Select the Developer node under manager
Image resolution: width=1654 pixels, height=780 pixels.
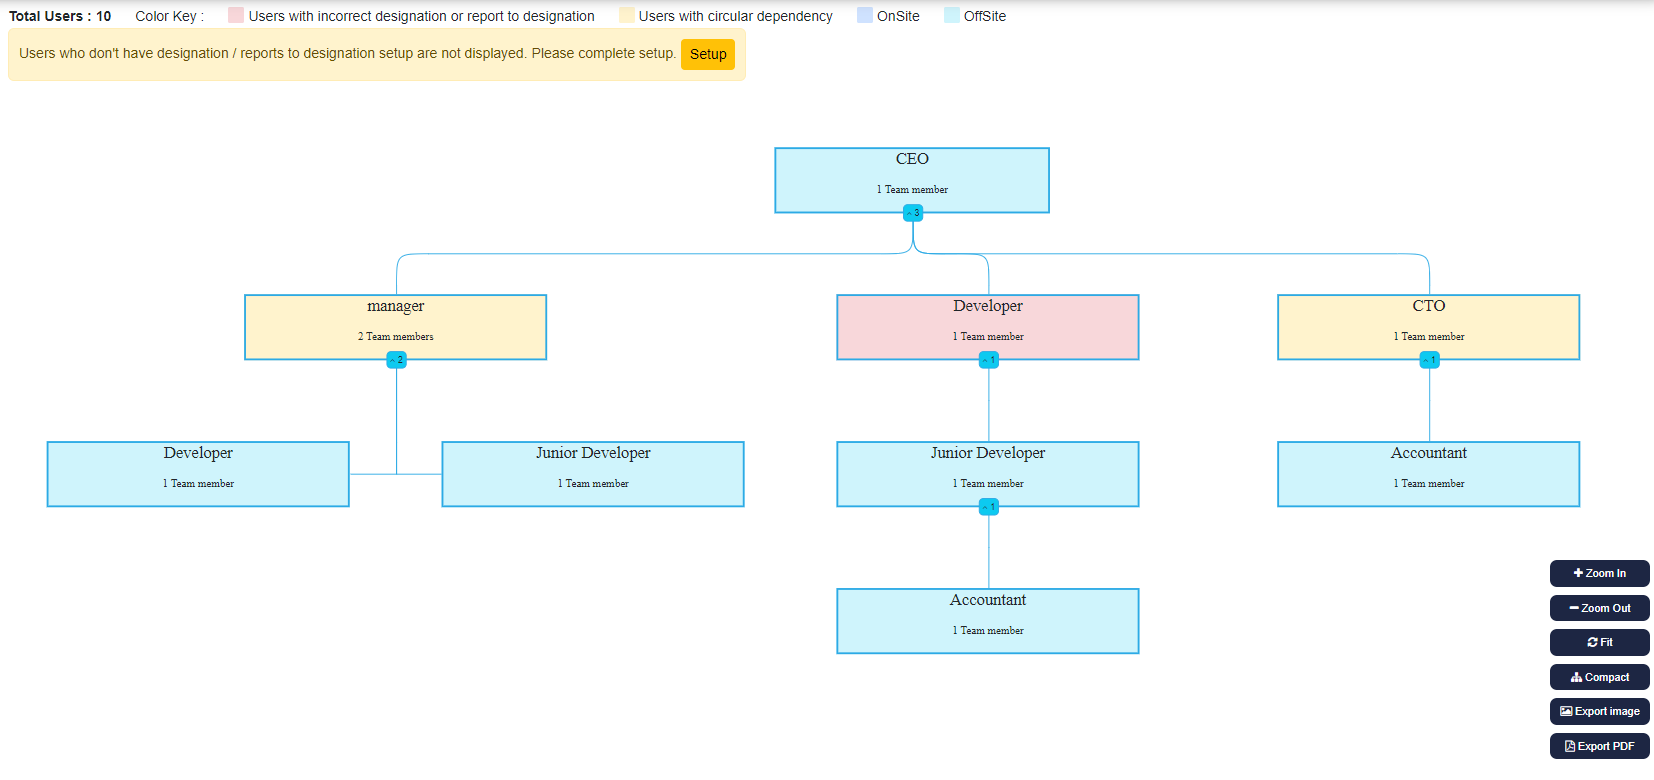click(x=198, y=471)
